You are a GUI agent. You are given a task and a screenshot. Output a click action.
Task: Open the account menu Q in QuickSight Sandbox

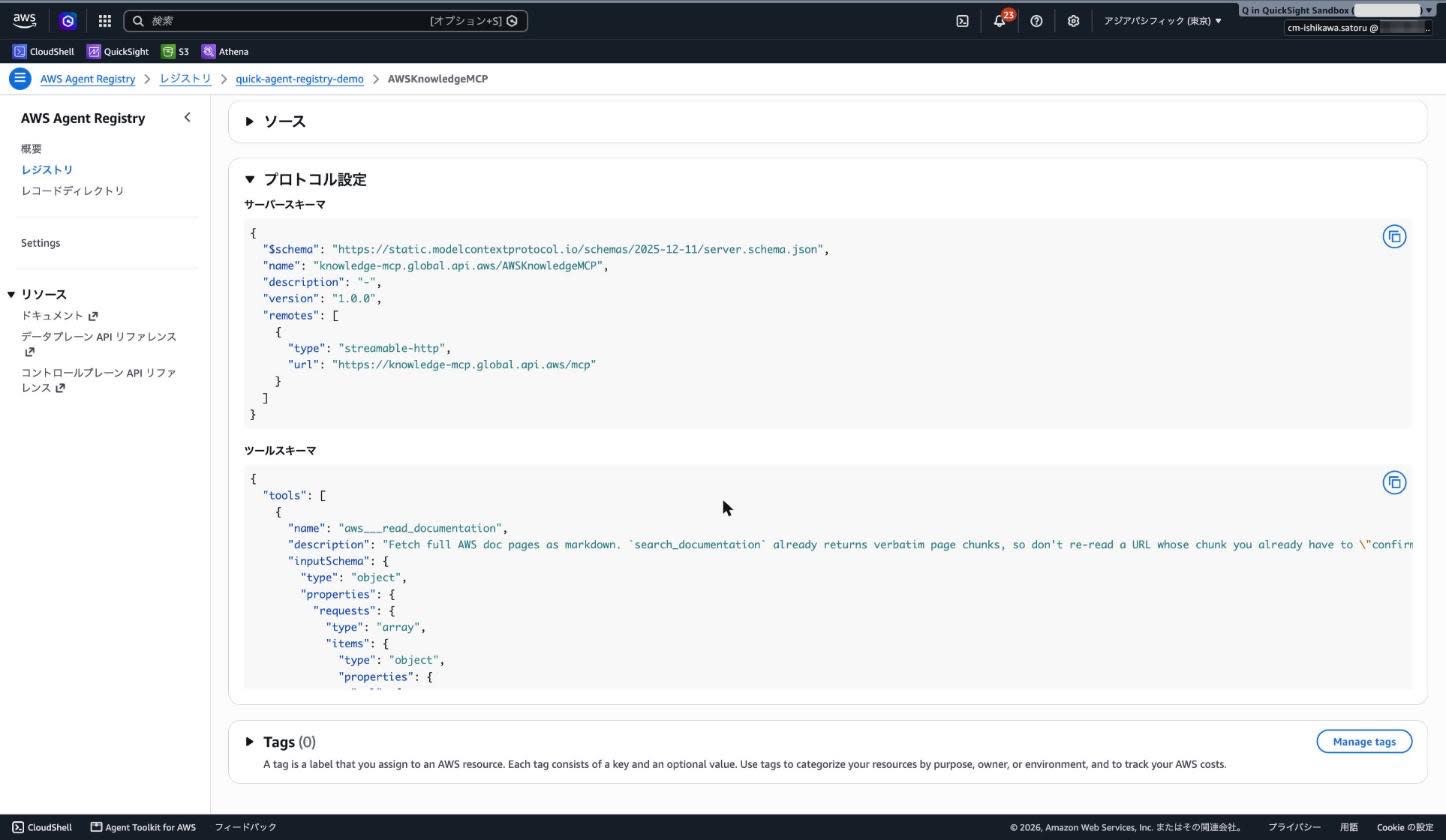click(1337, 10)
